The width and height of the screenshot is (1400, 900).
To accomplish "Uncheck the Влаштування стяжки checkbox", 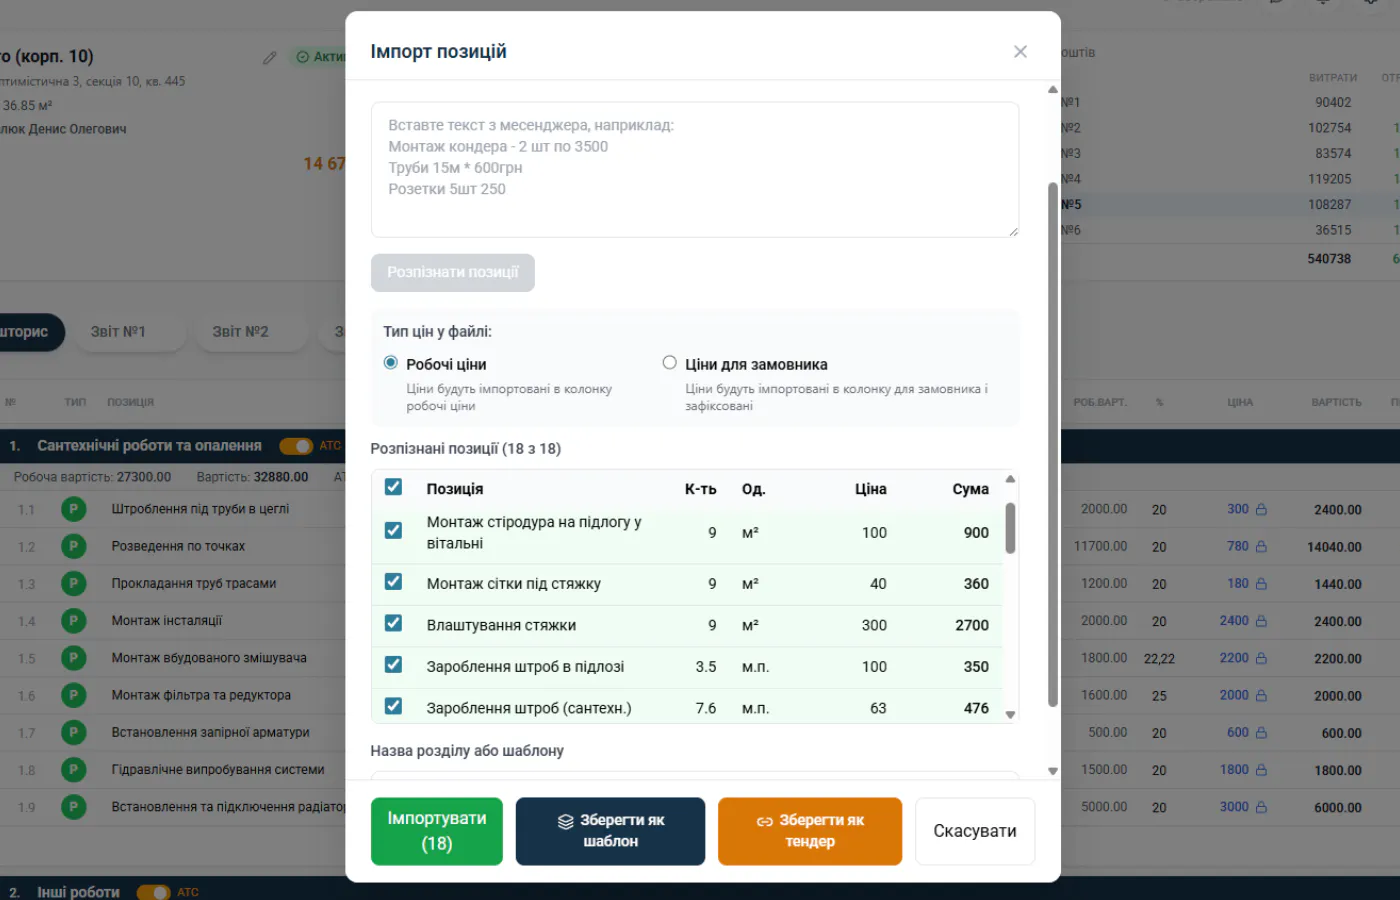I will pos(394,624).
